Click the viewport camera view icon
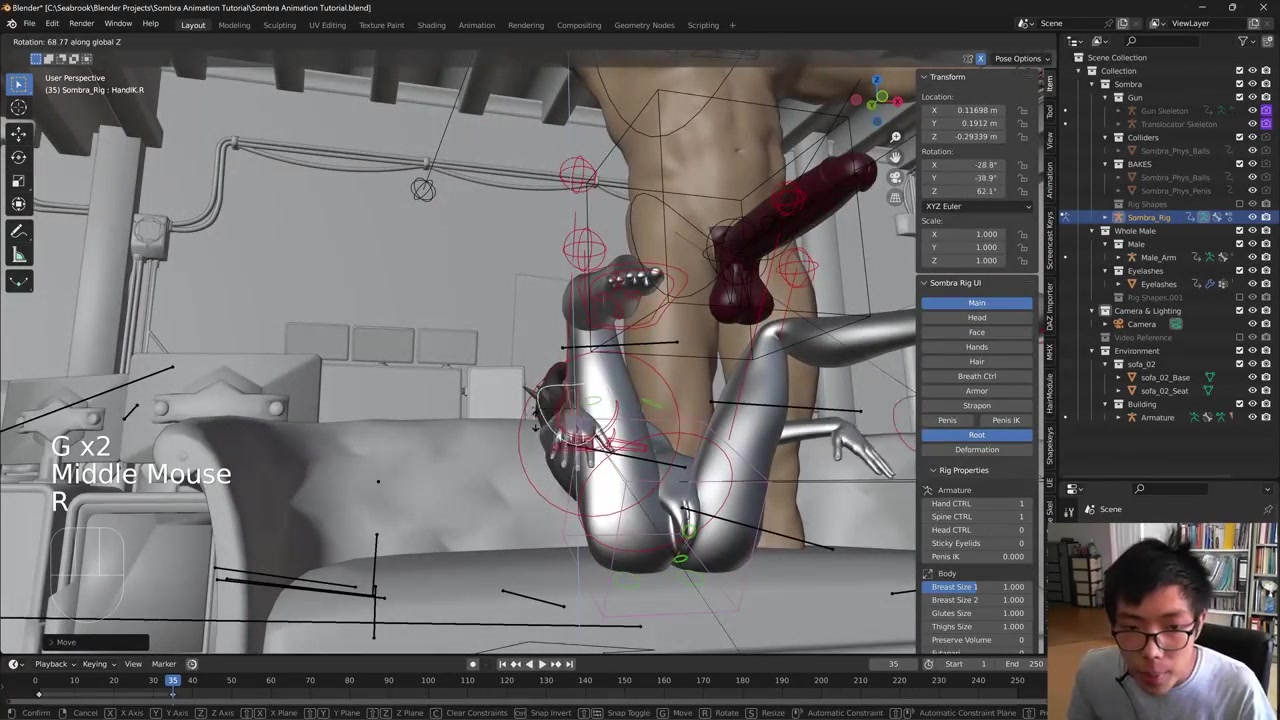Viewport: 1280px width, 720px height. point(895,177)
